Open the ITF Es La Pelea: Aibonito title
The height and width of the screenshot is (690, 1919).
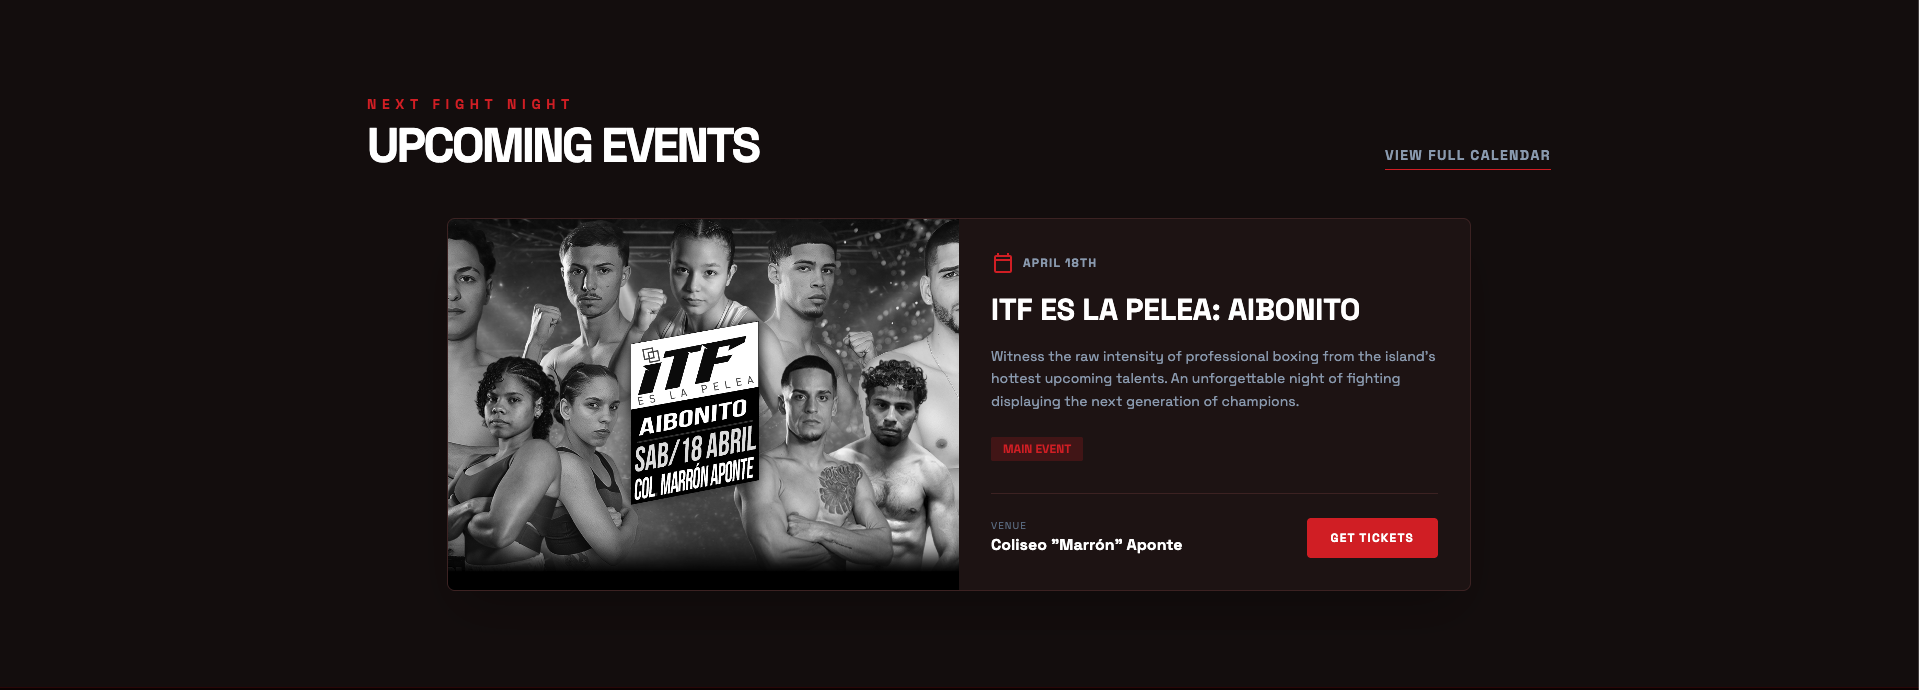(1175, 310)
